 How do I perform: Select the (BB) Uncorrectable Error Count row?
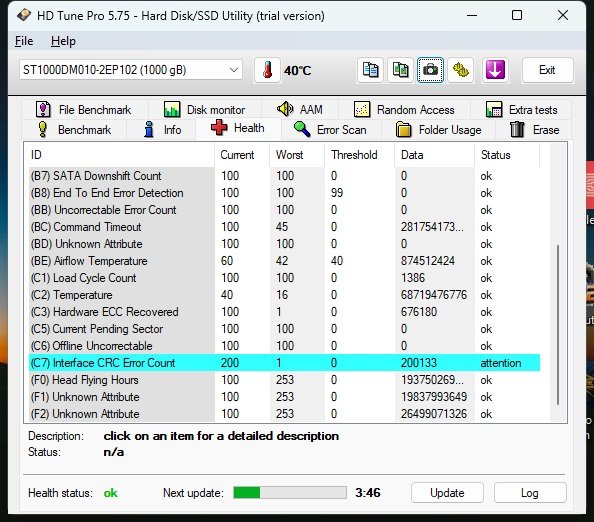click(284, 210)
